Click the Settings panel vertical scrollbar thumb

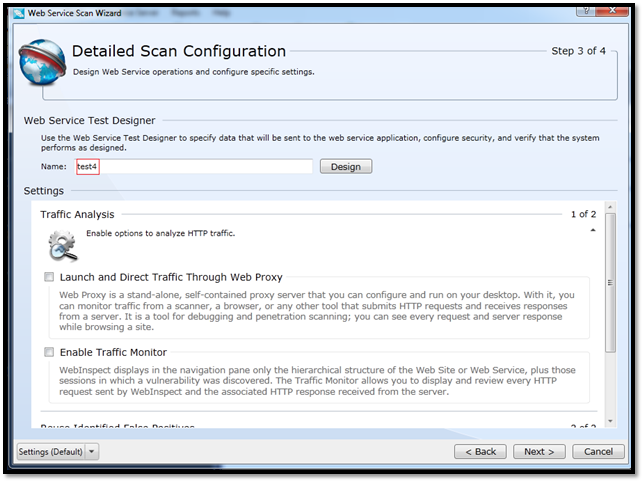tap(610, 281)
